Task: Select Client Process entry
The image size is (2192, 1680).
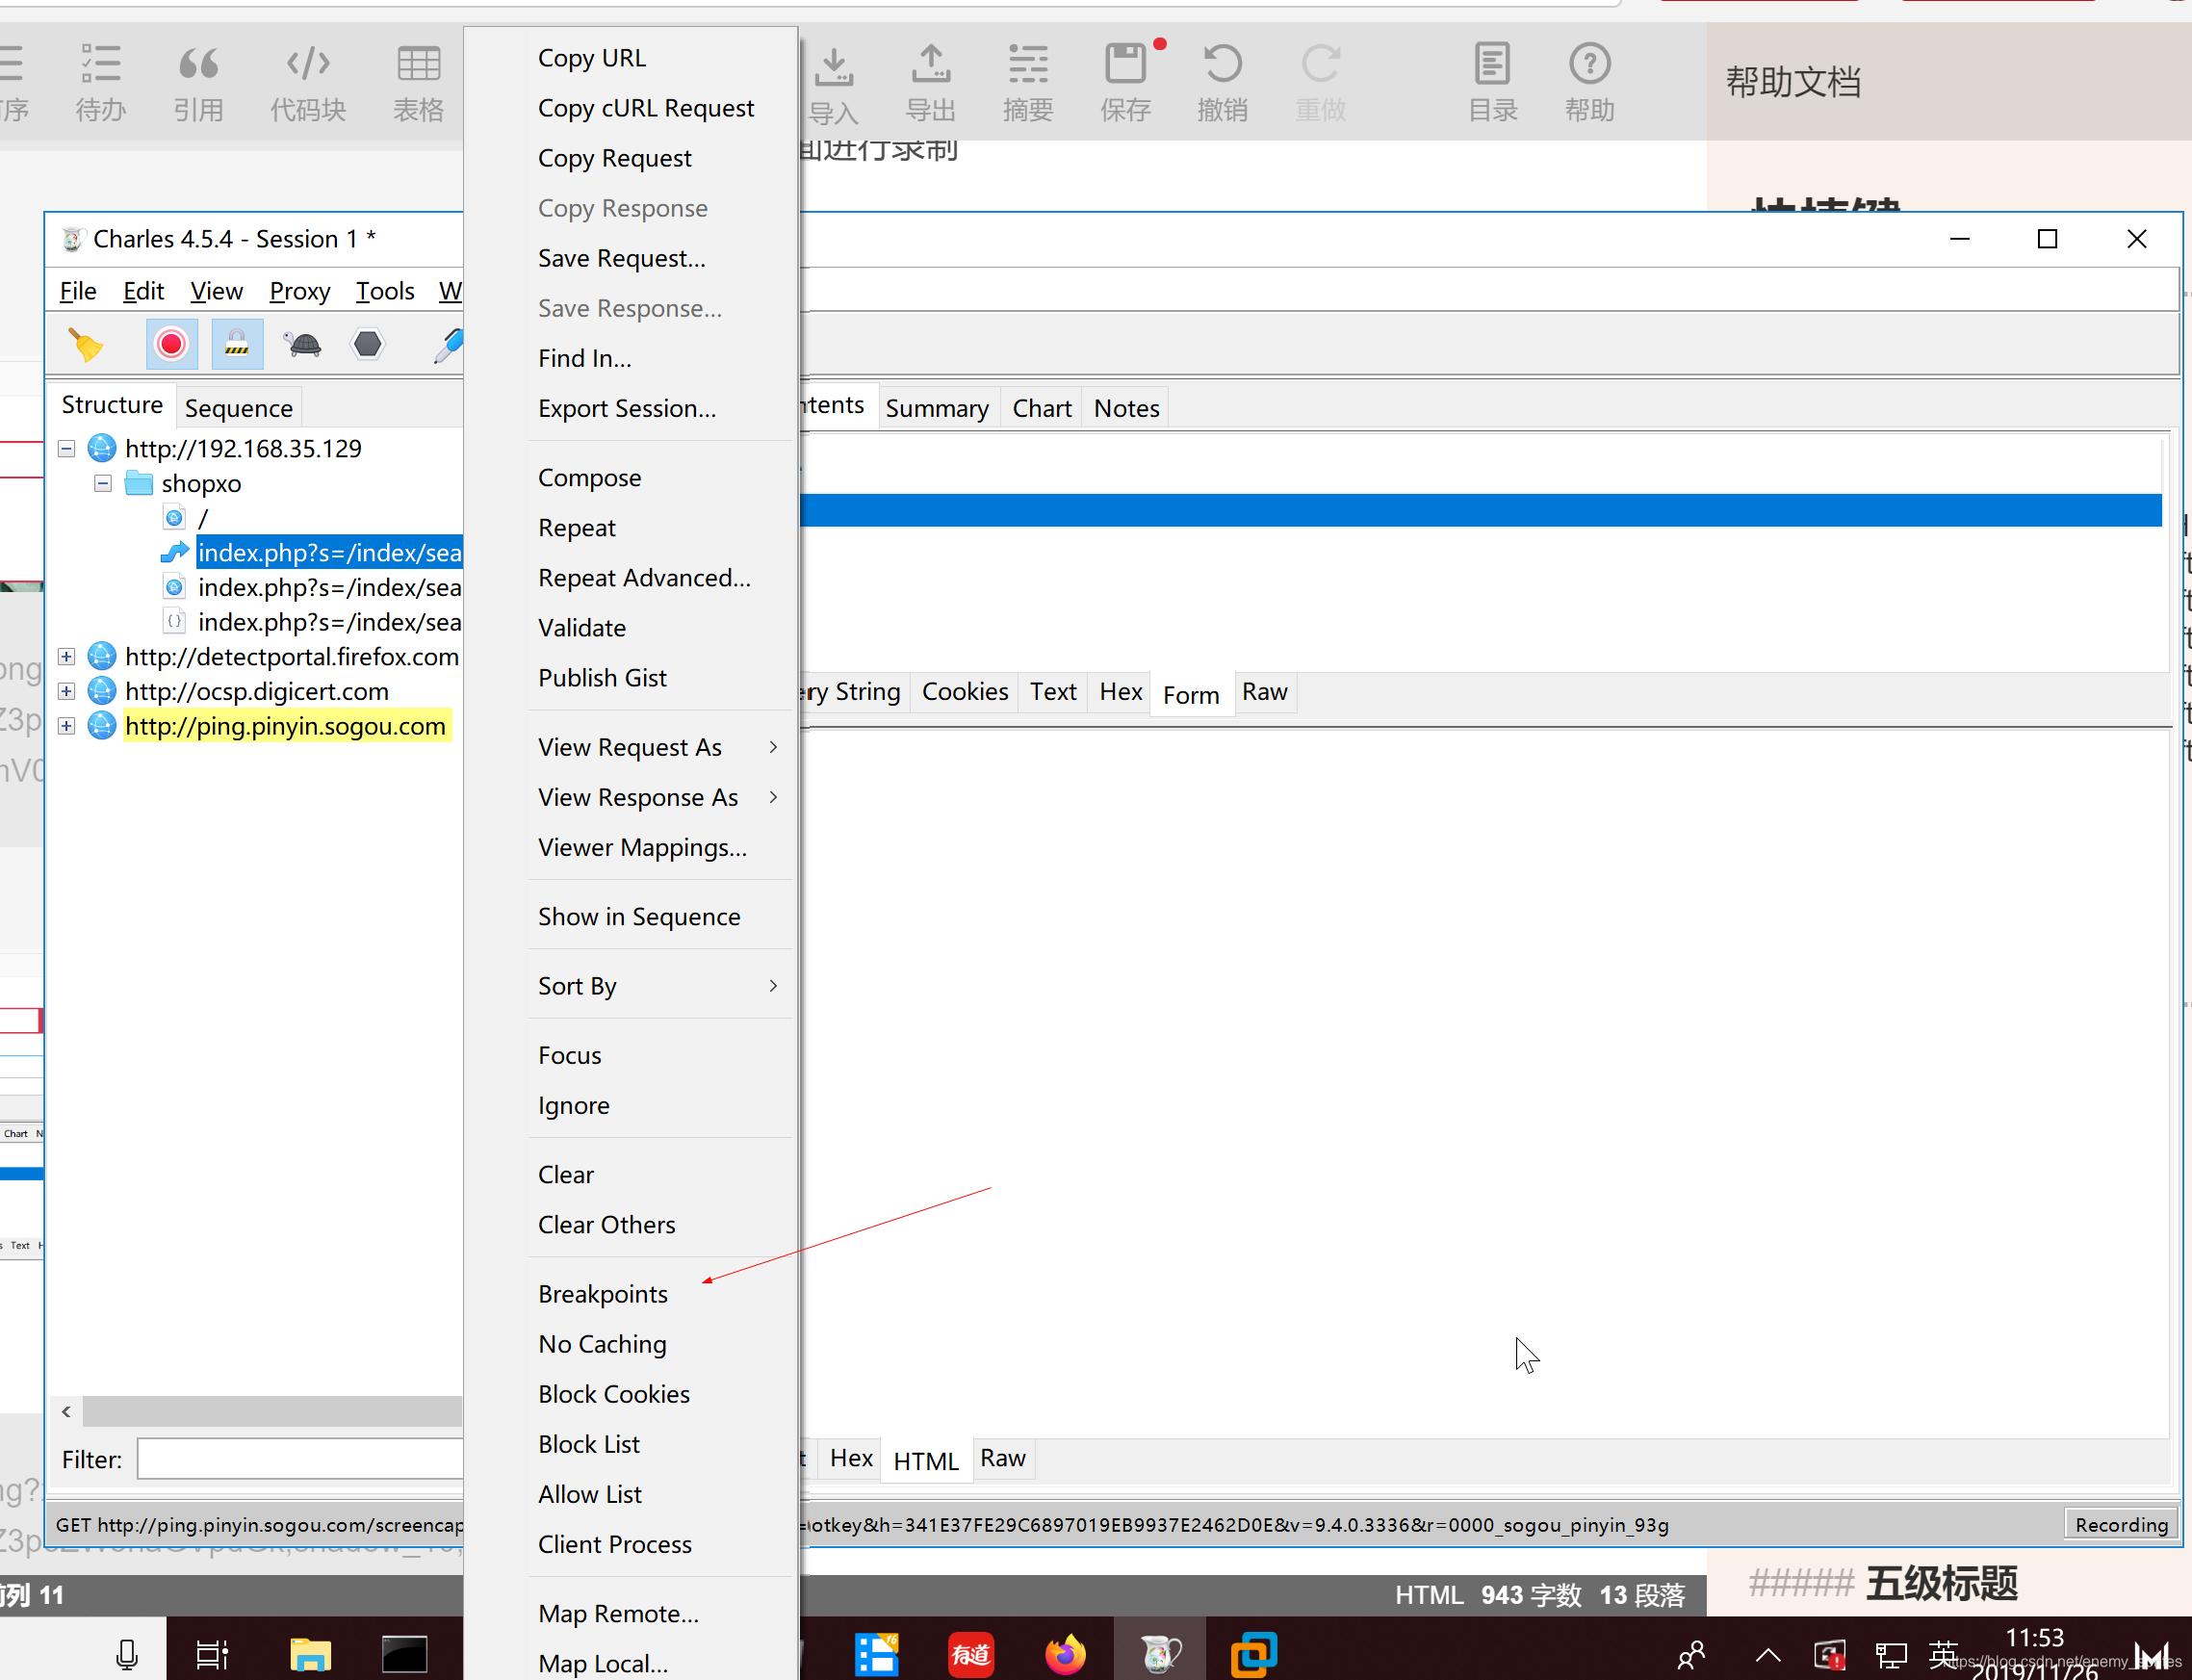Action: (614, 1544)
